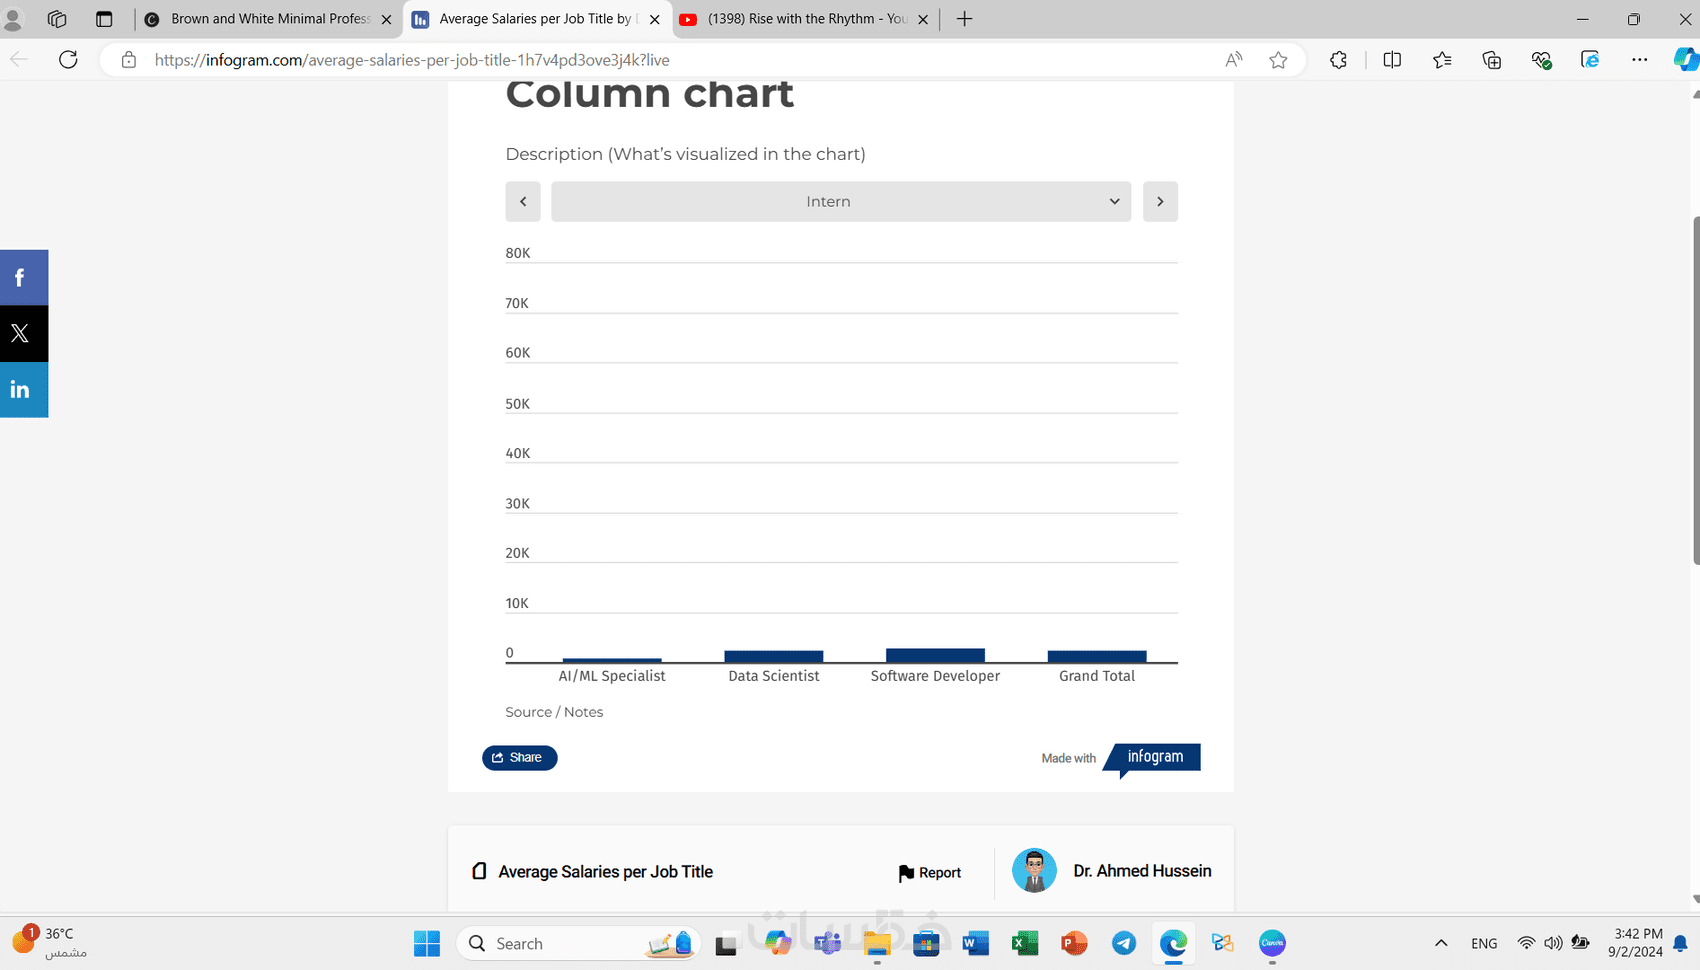The height and width of the screenshot is (970, 1700).
Task: Add page to favorites star icon
Action: pos(1278,60)
